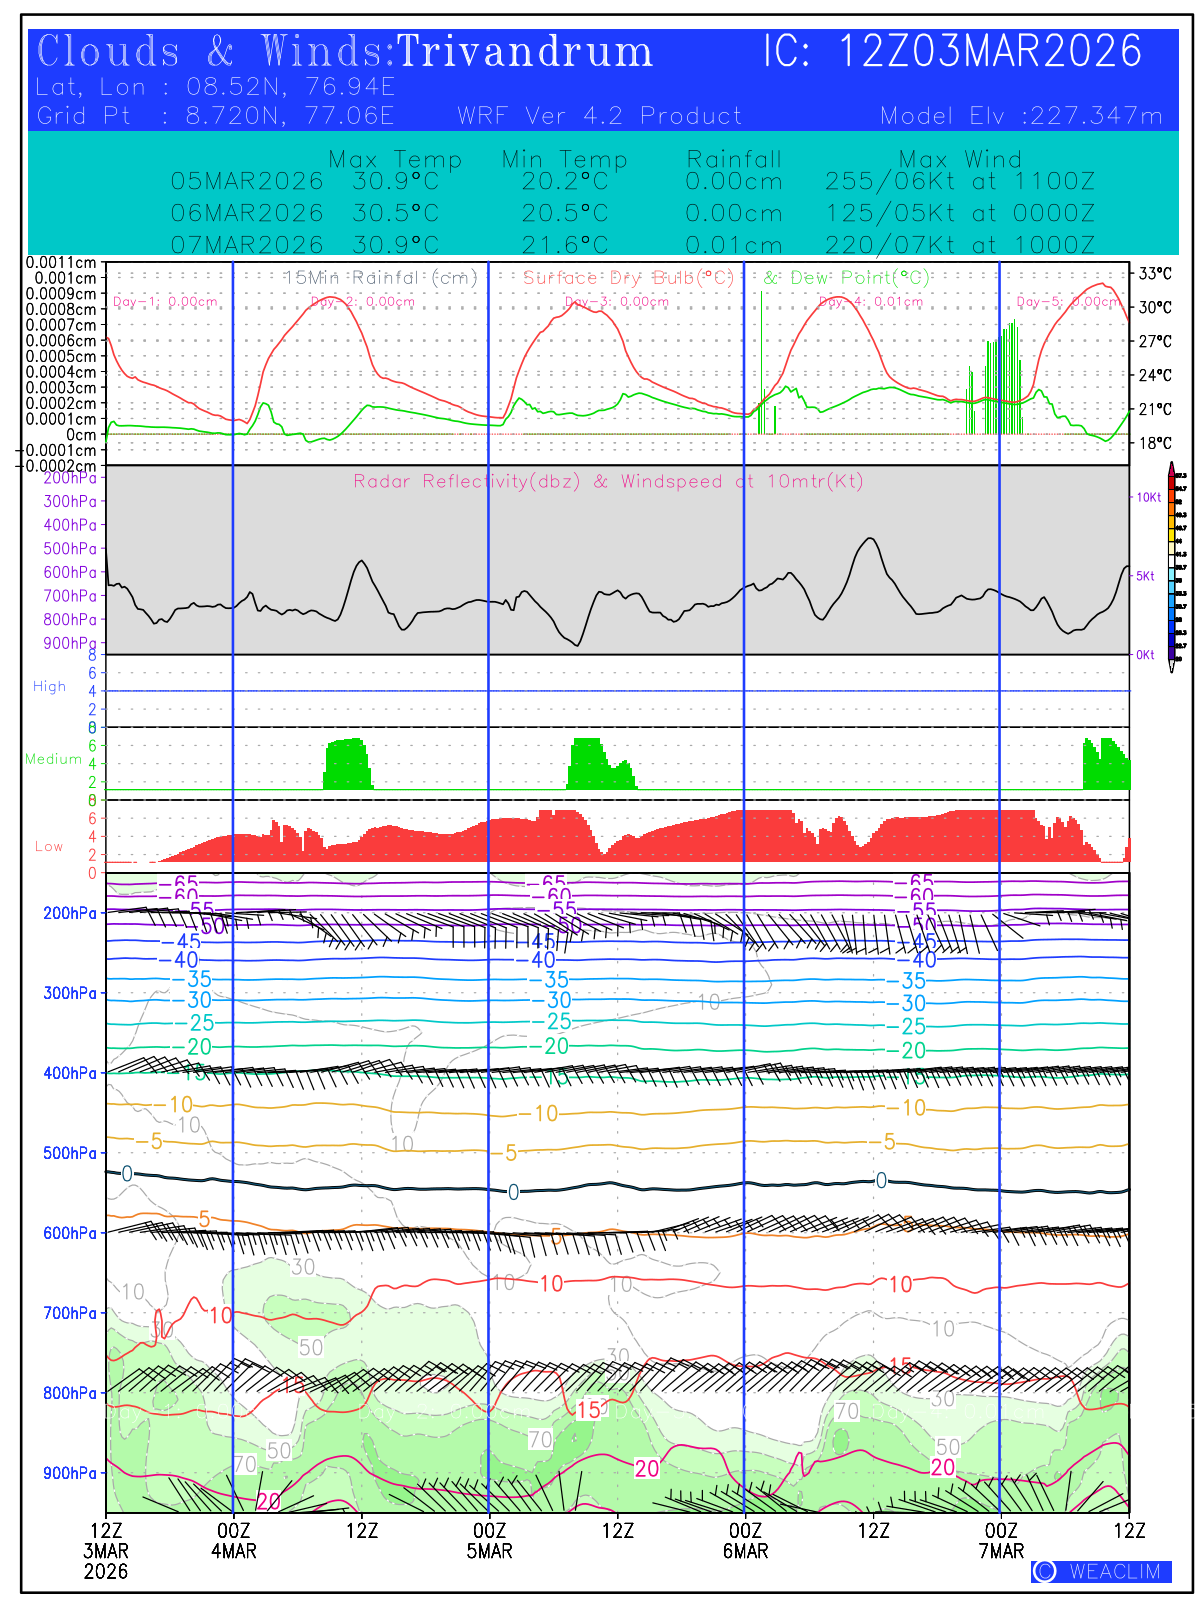Screen dimensions: 1200x1600
Task: Click the WEACLIM copyright logo
Action: [x=1100, y=1571]
